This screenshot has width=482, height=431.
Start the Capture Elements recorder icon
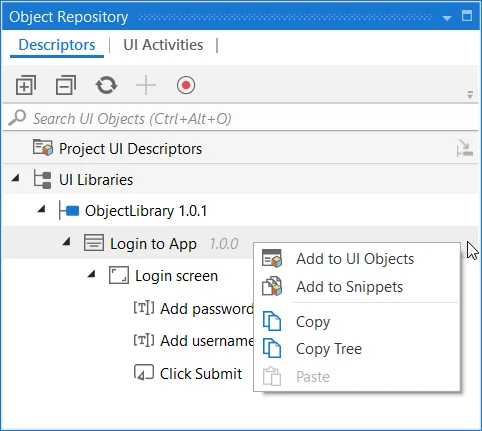pos(186,85)
